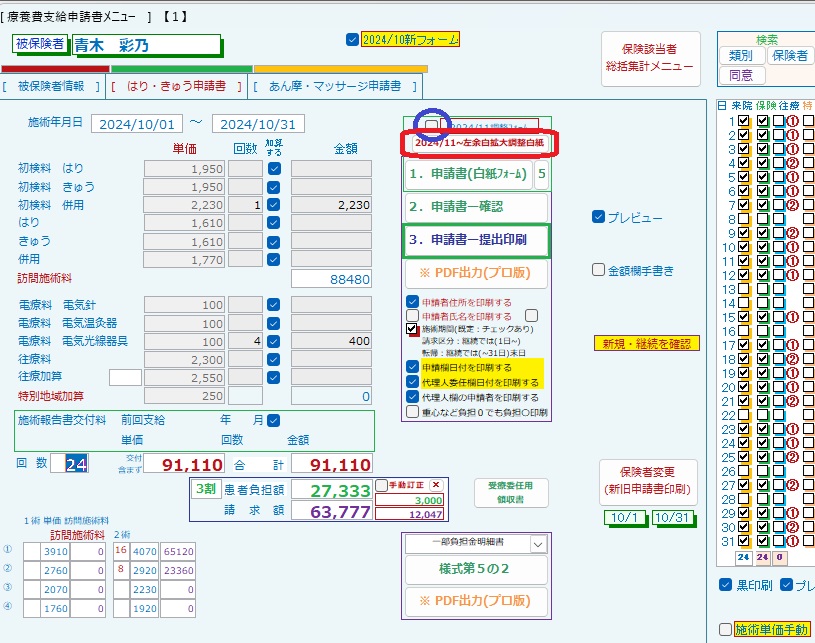Click the circled ① mark on day 31 row
Viewport: 815px width, 643px height.
792,541
